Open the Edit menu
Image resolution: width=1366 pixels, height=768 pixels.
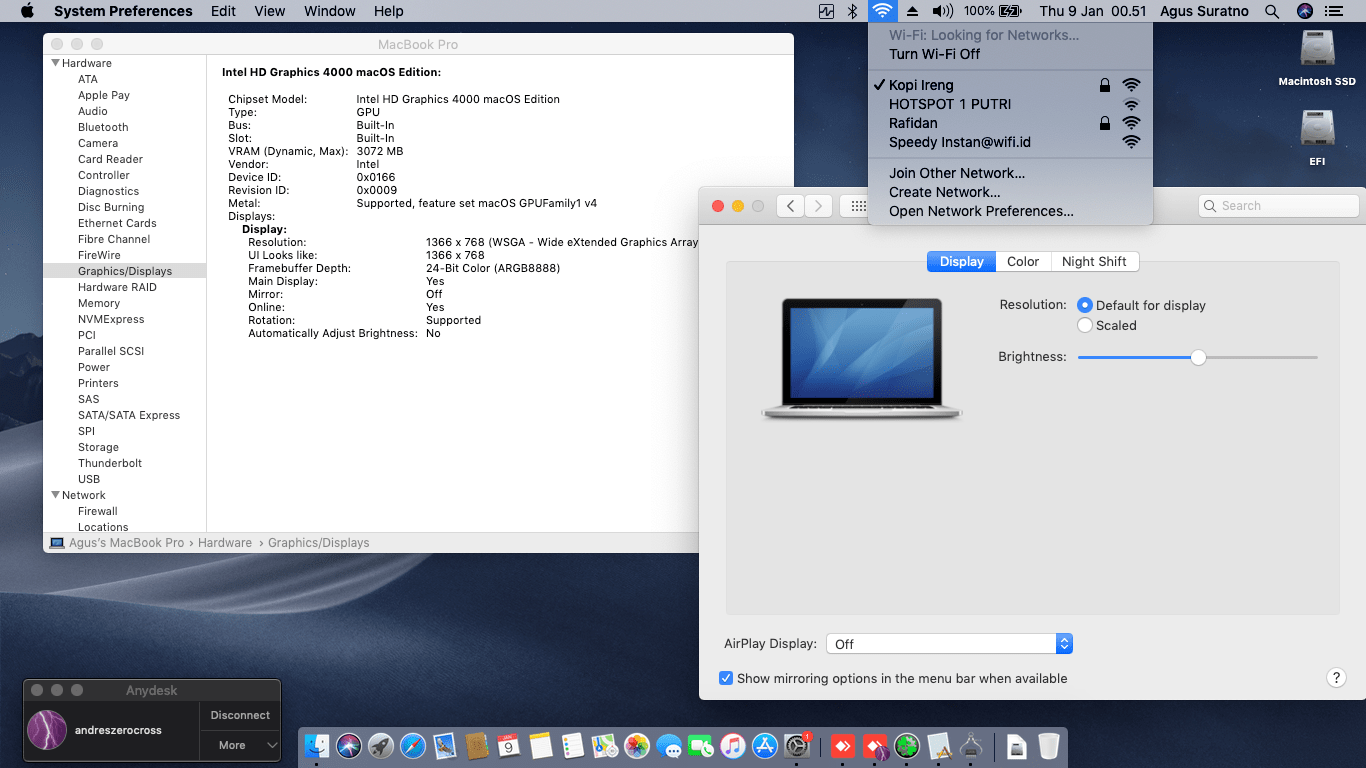tap(224, 11)
